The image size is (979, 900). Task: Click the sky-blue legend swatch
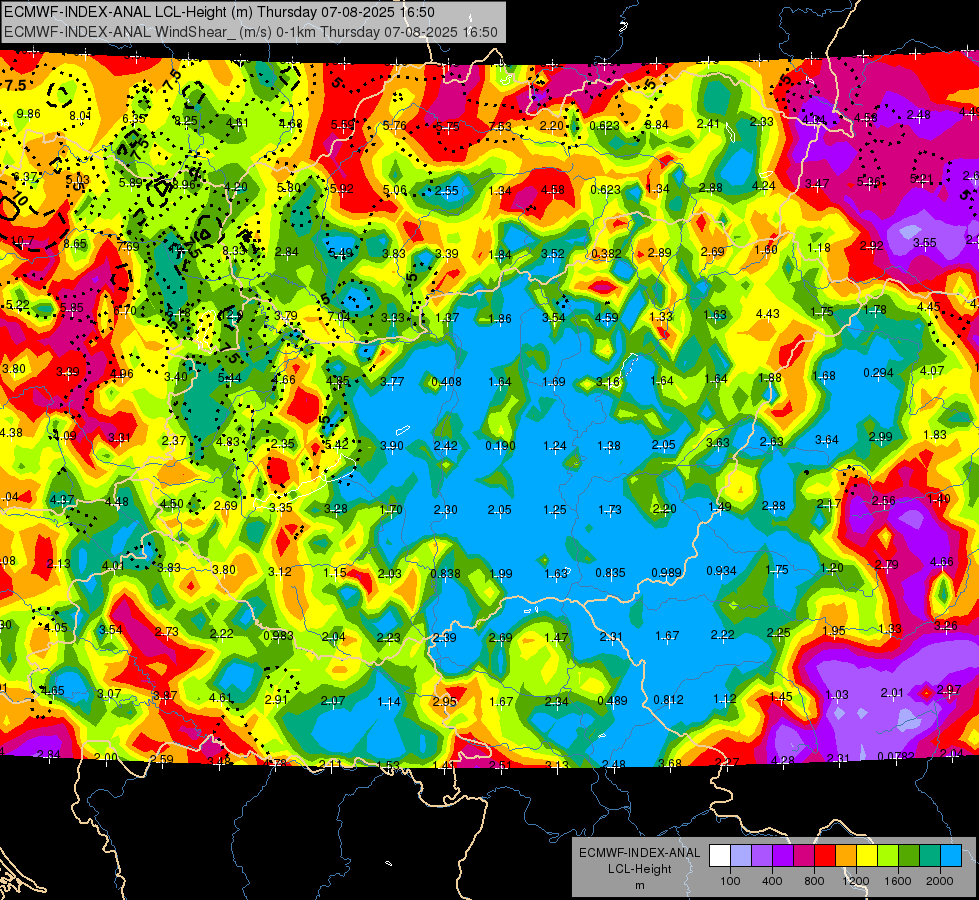click(951, 856)
